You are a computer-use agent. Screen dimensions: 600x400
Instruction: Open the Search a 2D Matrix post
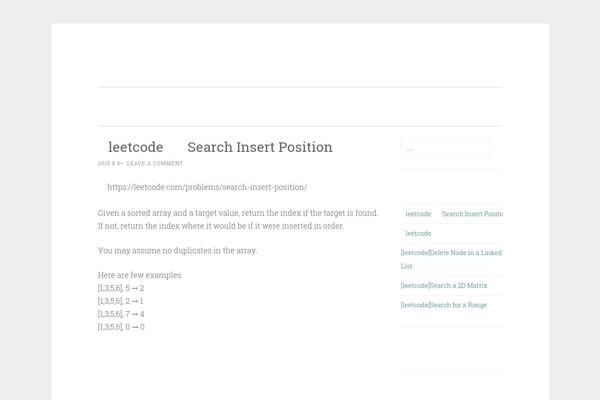tap(444, 286)
